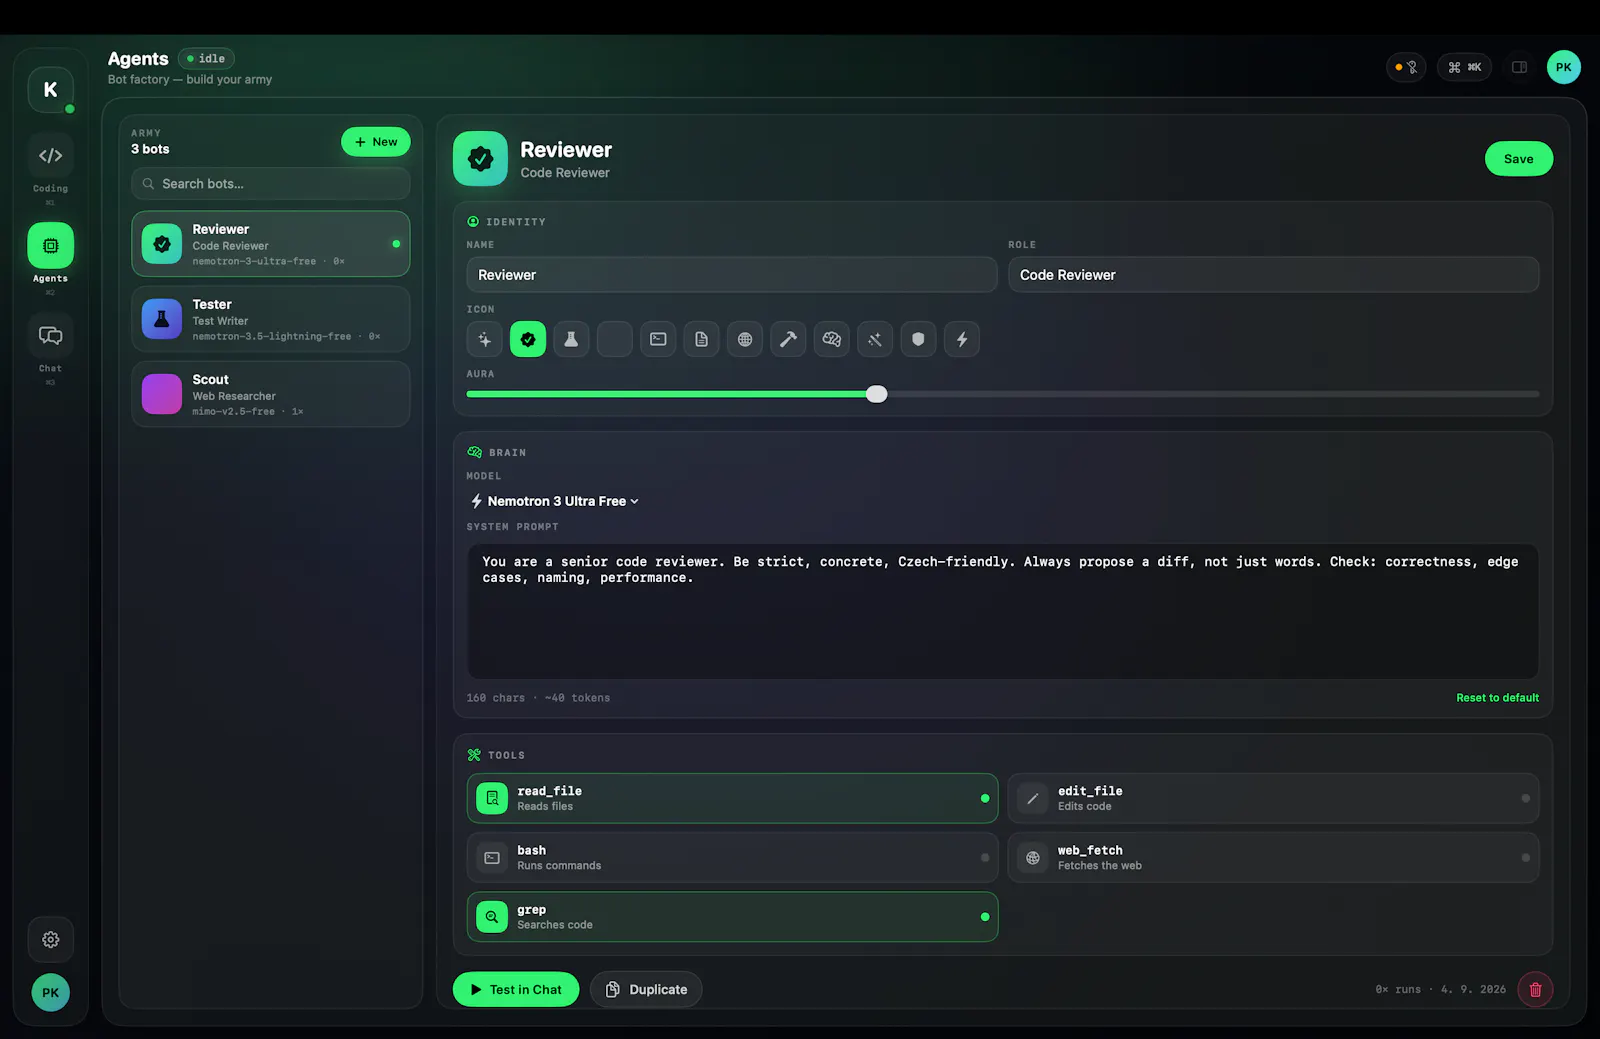Enable the bash tool

[x=732, y=857]
